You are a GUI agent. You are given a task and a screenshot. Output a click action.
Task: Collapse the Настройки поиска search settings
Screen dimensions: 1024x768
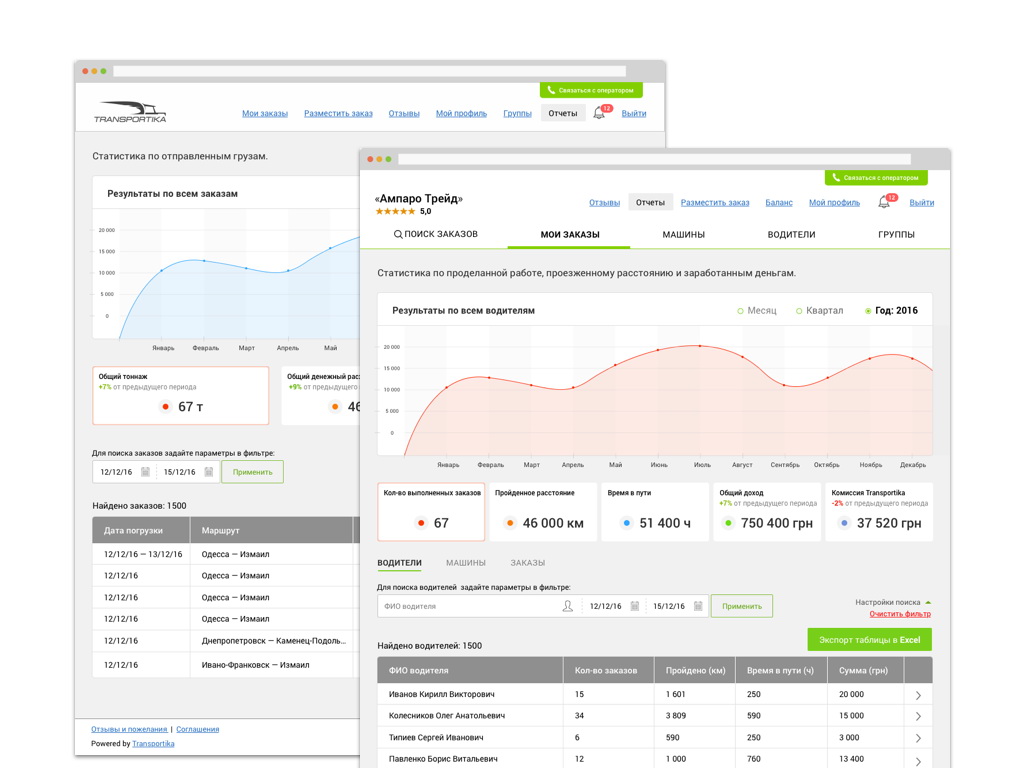tap(928, 602)
